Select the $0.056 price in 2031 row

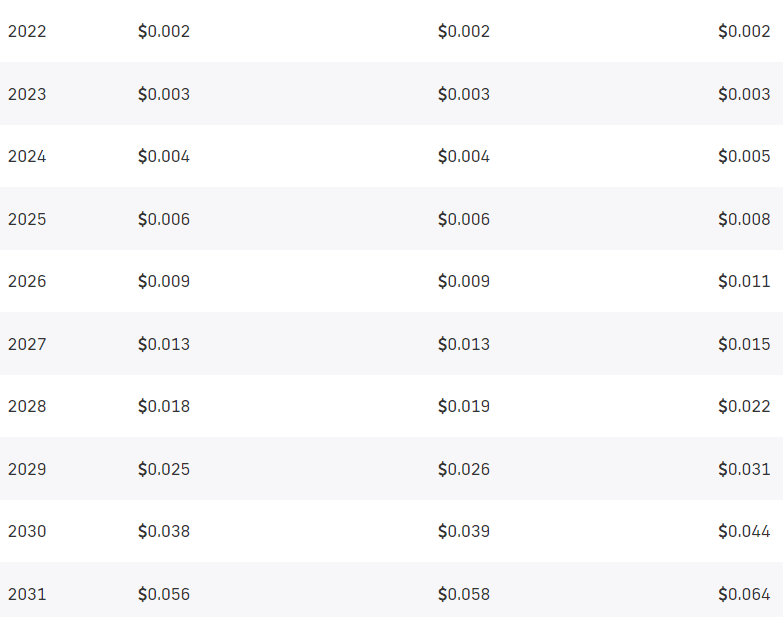point(164,594)
